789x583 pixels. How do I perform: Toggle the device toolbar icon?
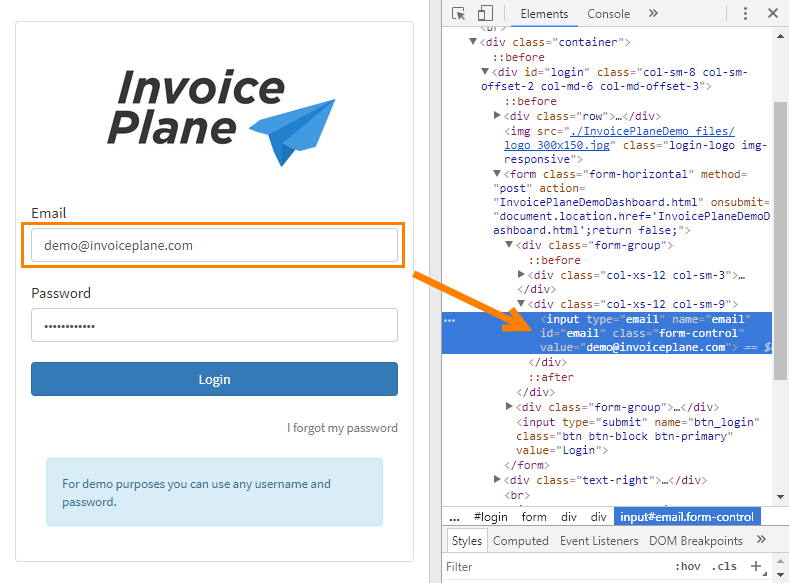(x=485, y=14)
